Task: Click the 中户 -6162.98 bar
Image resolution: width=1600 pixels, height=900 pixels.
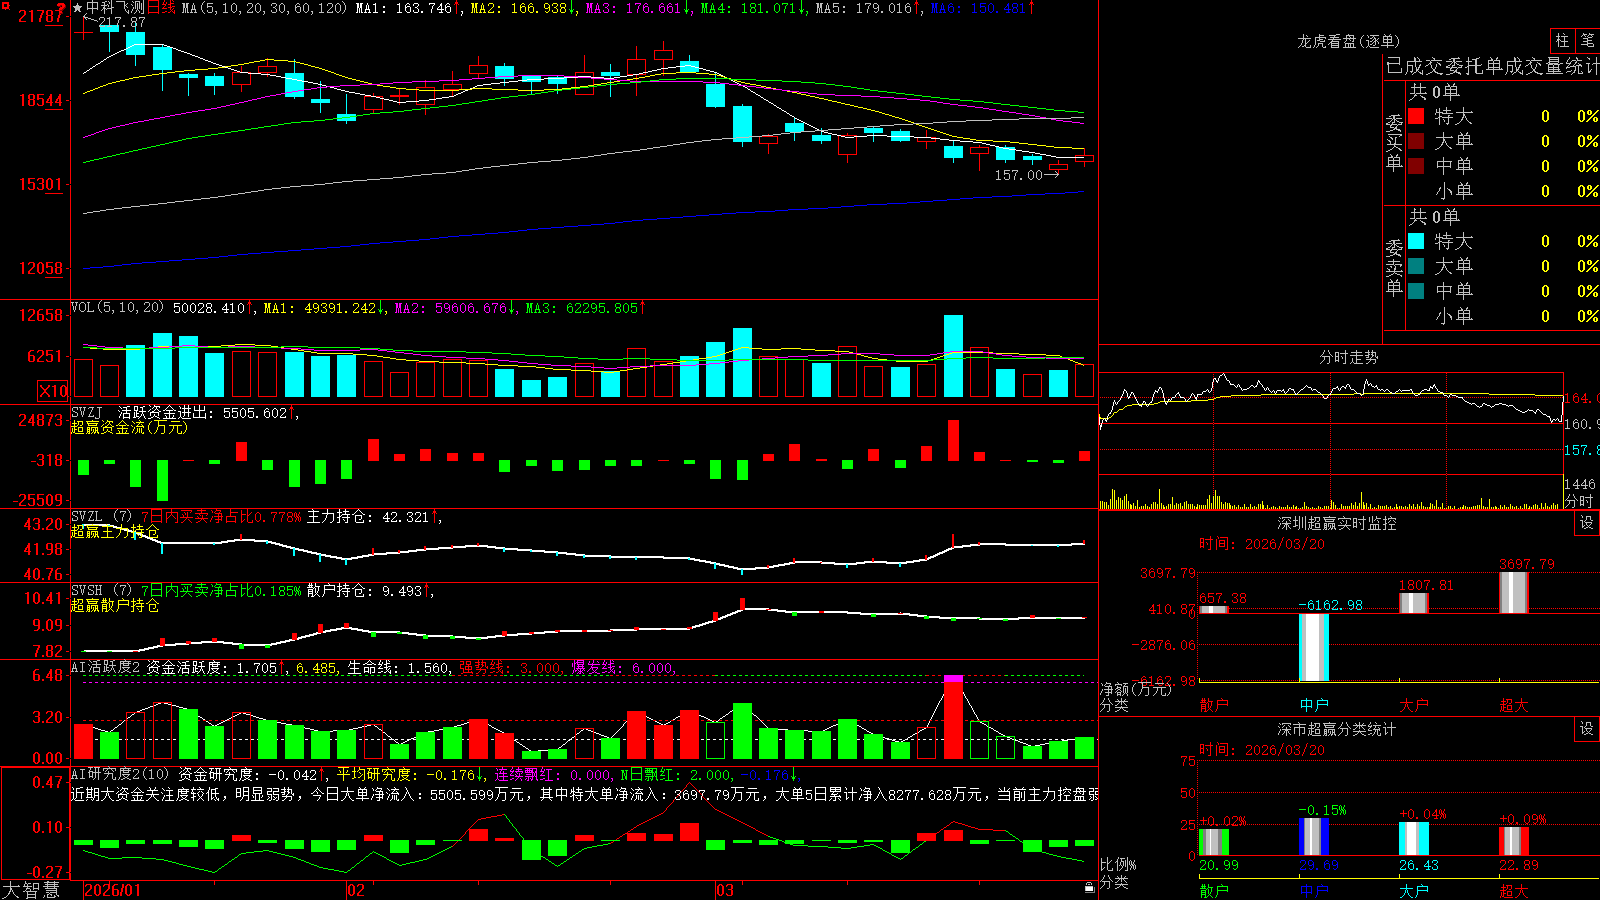Action: coord(1314,647)
